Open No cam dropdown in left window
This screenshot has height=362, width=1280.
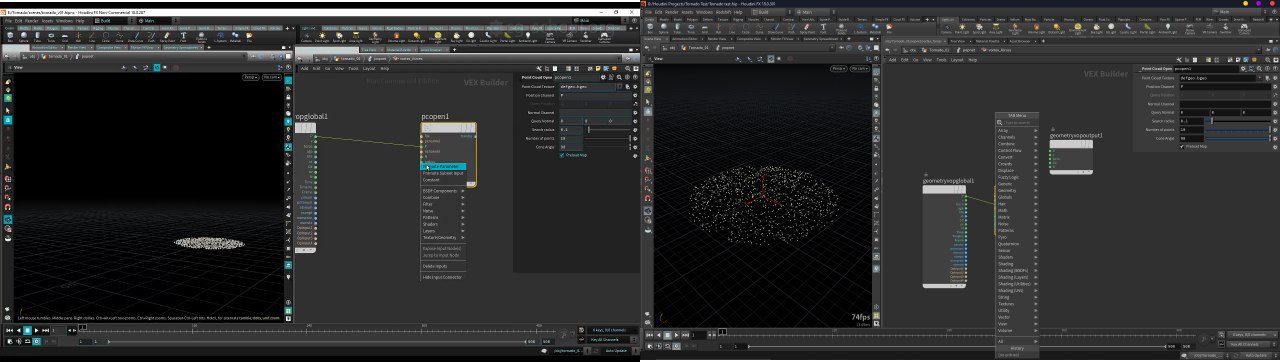[x=272, y=77]
